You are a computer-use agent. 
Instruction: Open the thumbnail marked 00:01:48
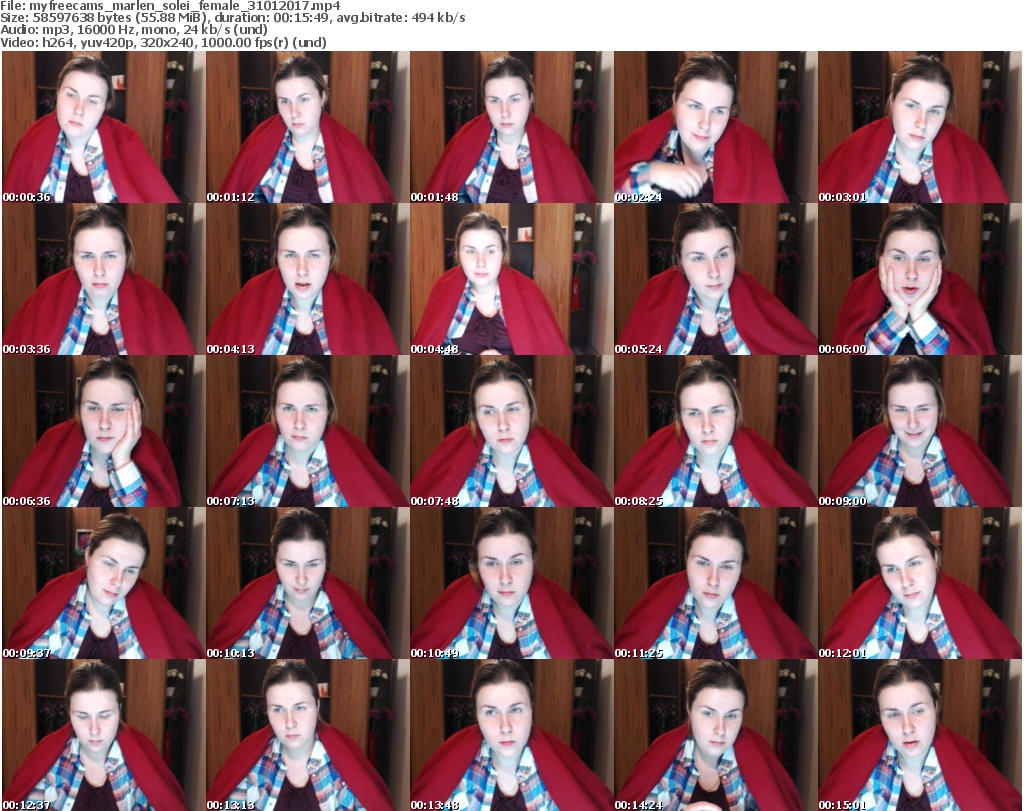click(x=511, y=128)
